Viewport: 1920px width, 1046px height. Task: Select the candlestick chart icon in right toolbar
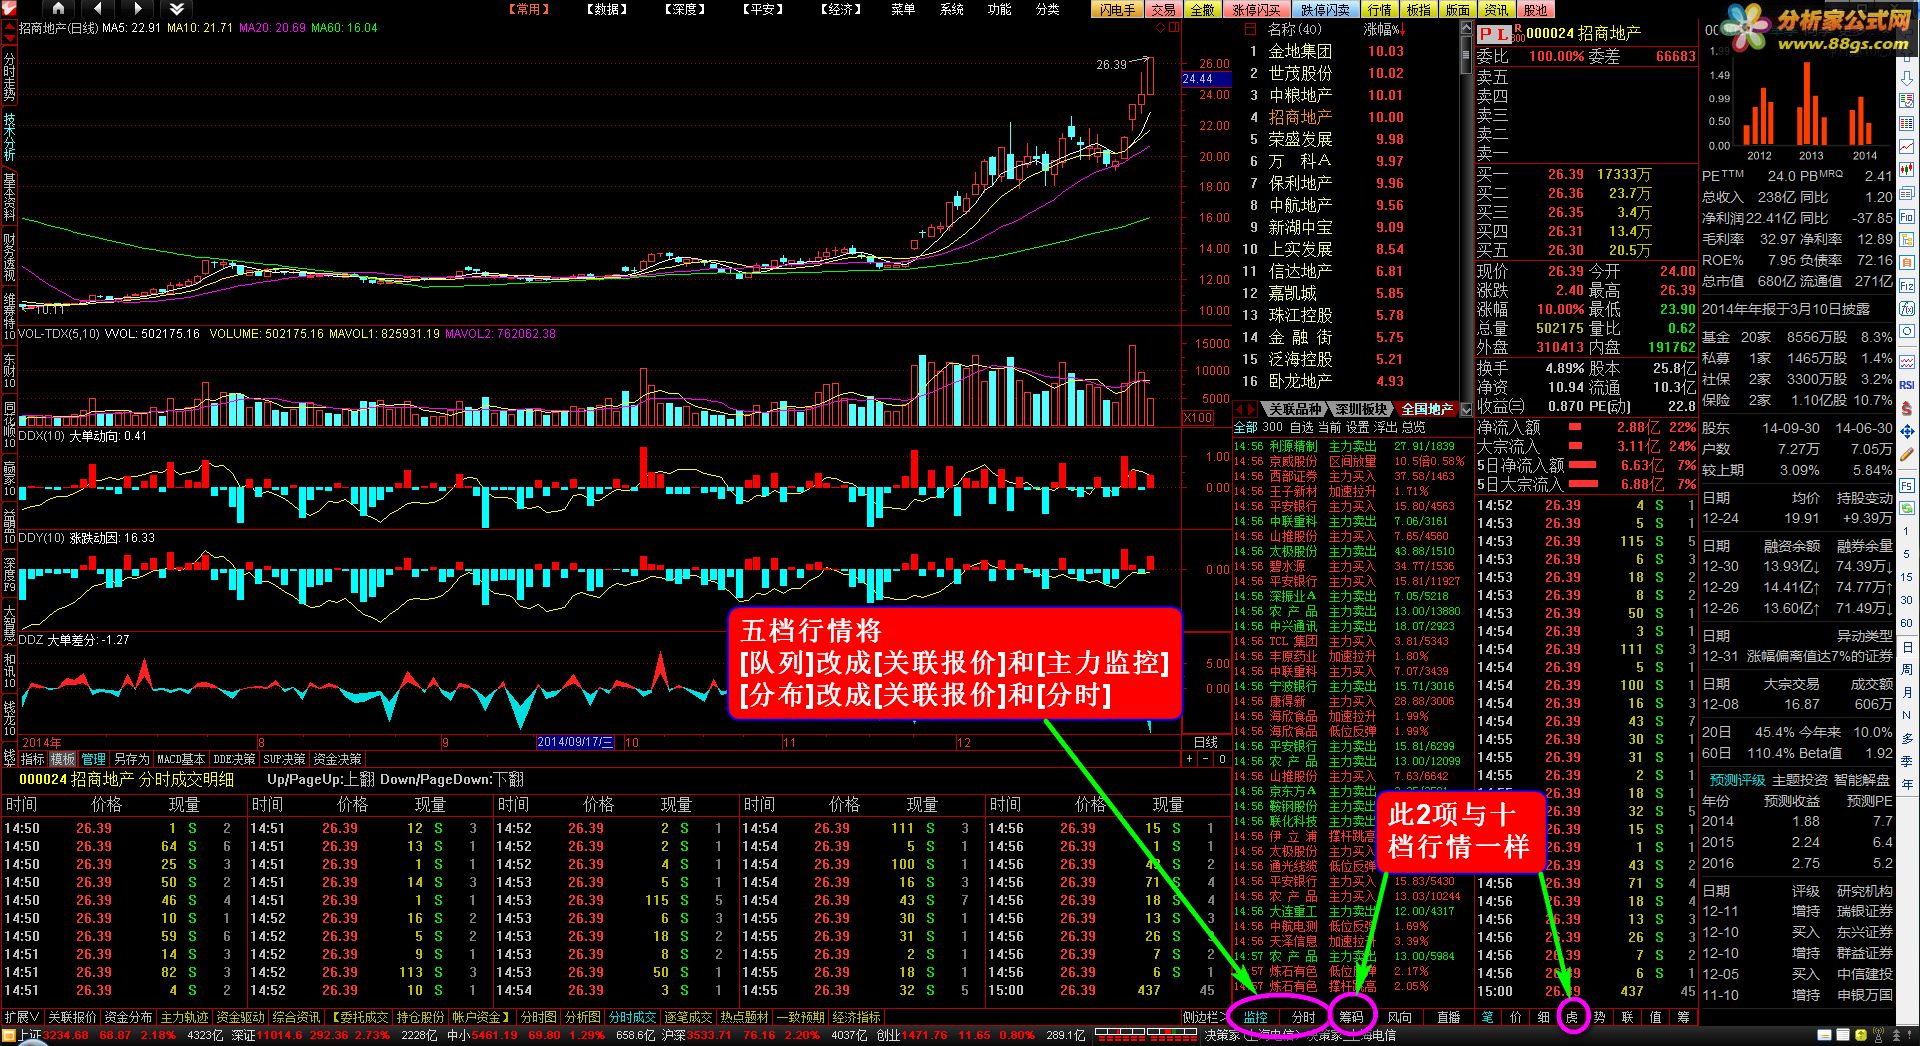tap(1907, 169)
